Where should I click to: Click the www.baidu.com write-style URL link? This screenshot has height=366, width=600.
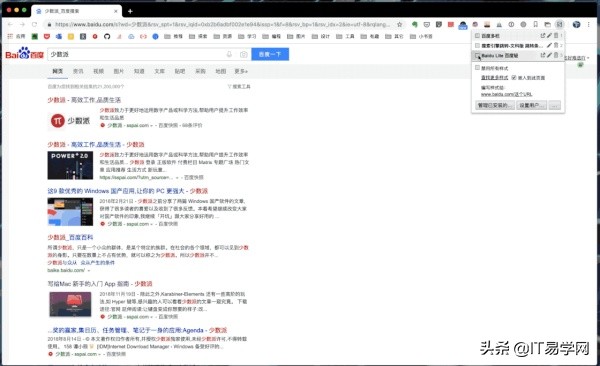pyautogui.click(x=507, y=94)
